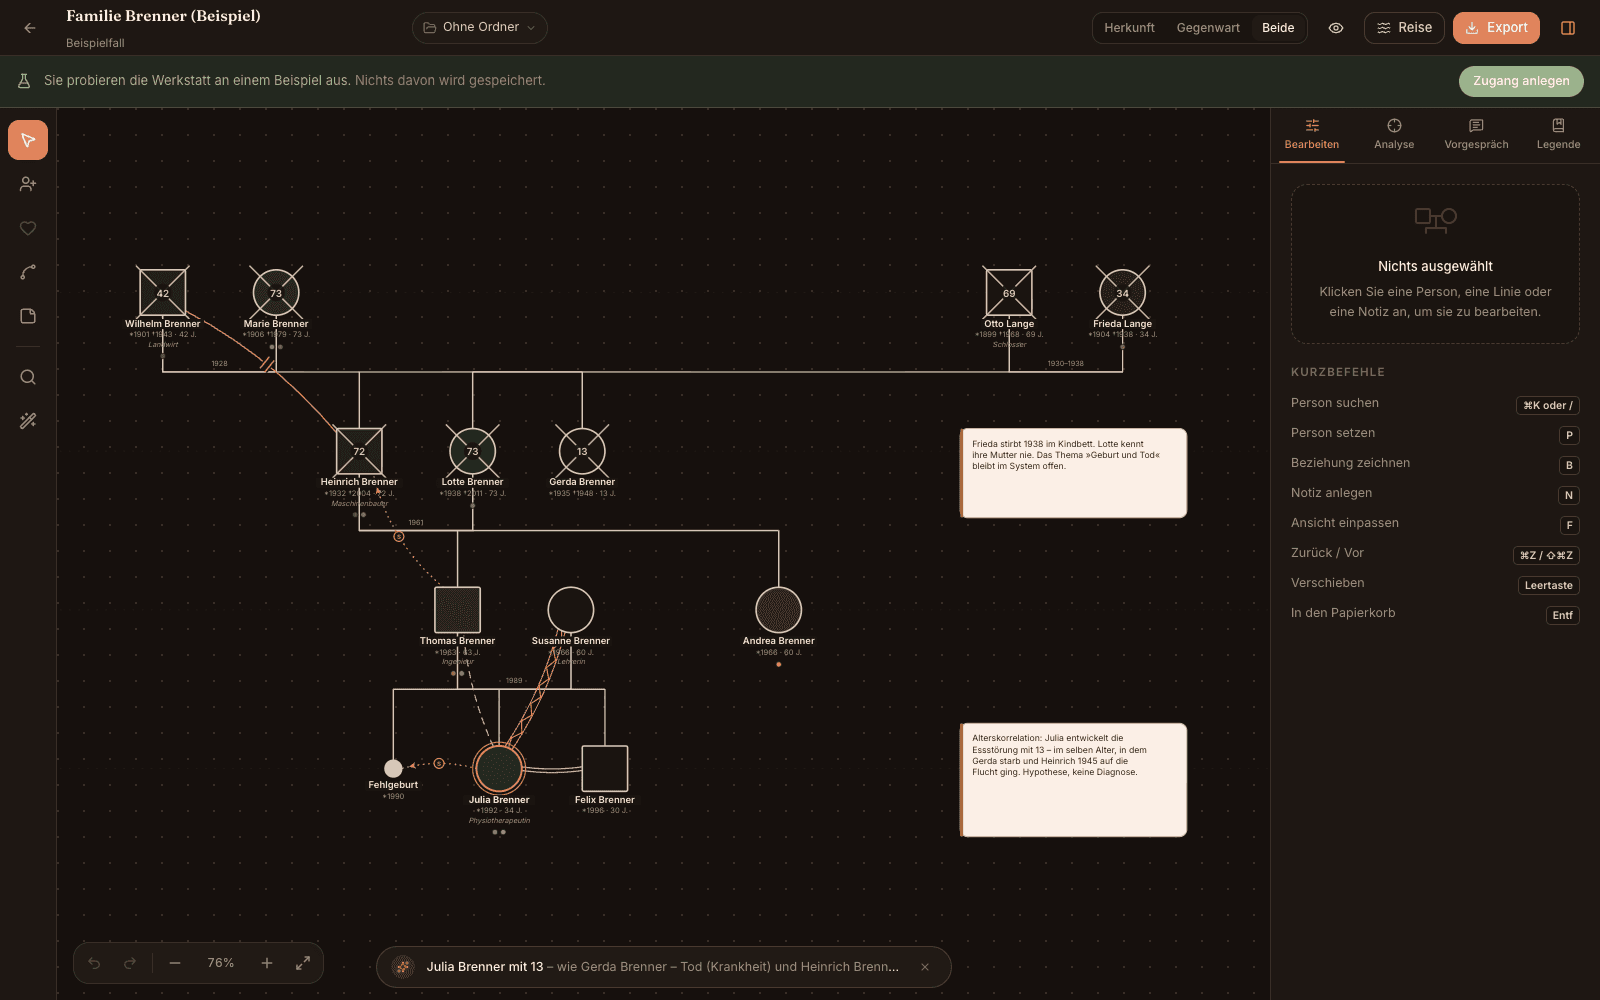Fit view with the expand arrows icon
Image resolution: width=1600 pixels, height=1000 pixels.
[x=303, y=963]
